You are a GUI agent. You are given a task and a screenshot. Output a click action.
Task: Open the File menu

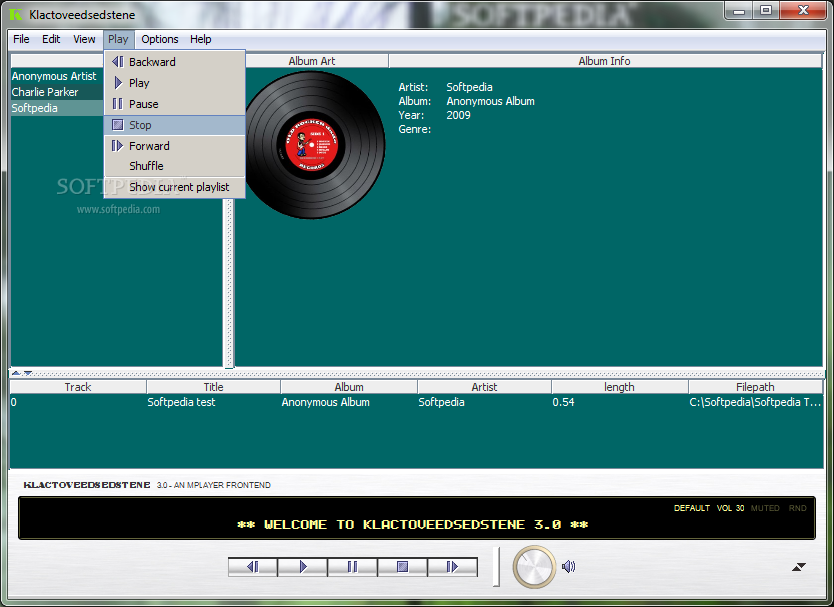(21, 39)
